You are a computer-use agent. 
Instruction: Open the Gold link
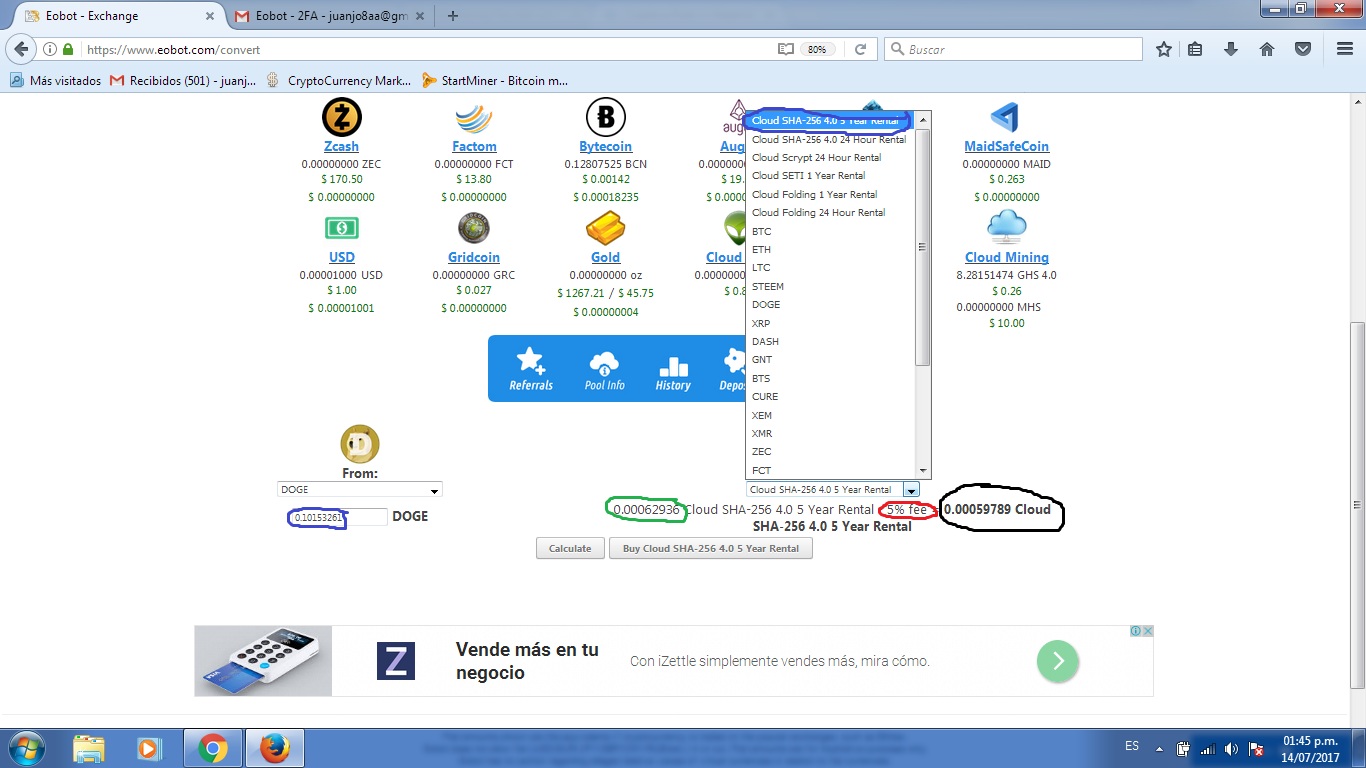point(605,257)
